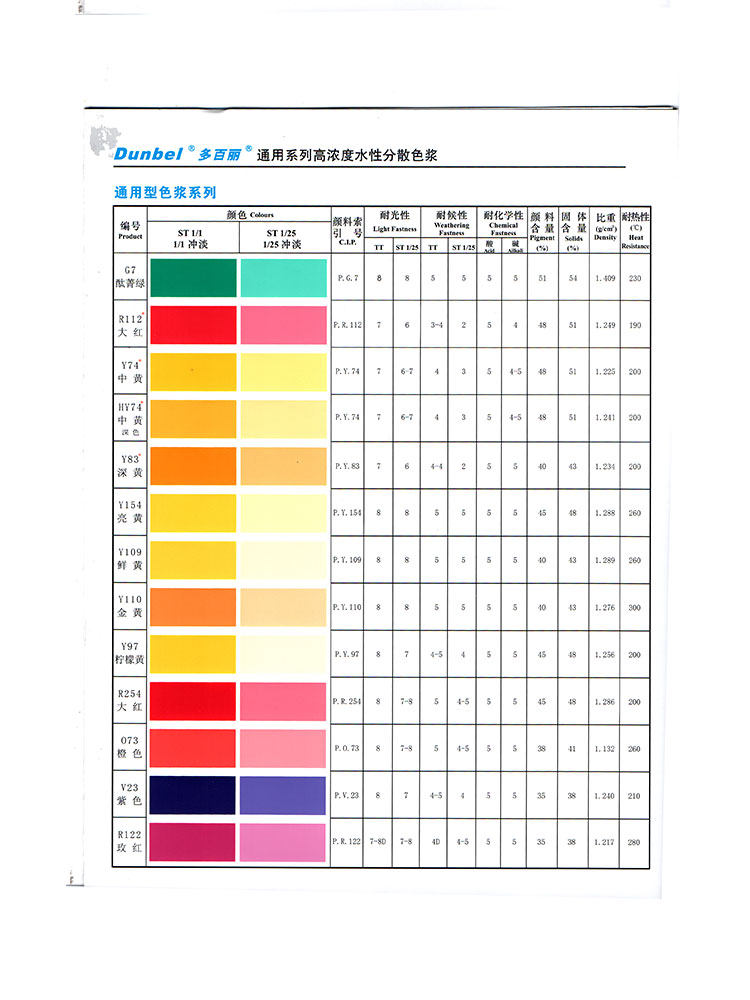Select the Y83 light orange ST 1/25 swatch
The image size is (750, 1000).
[x=284, y=466]
